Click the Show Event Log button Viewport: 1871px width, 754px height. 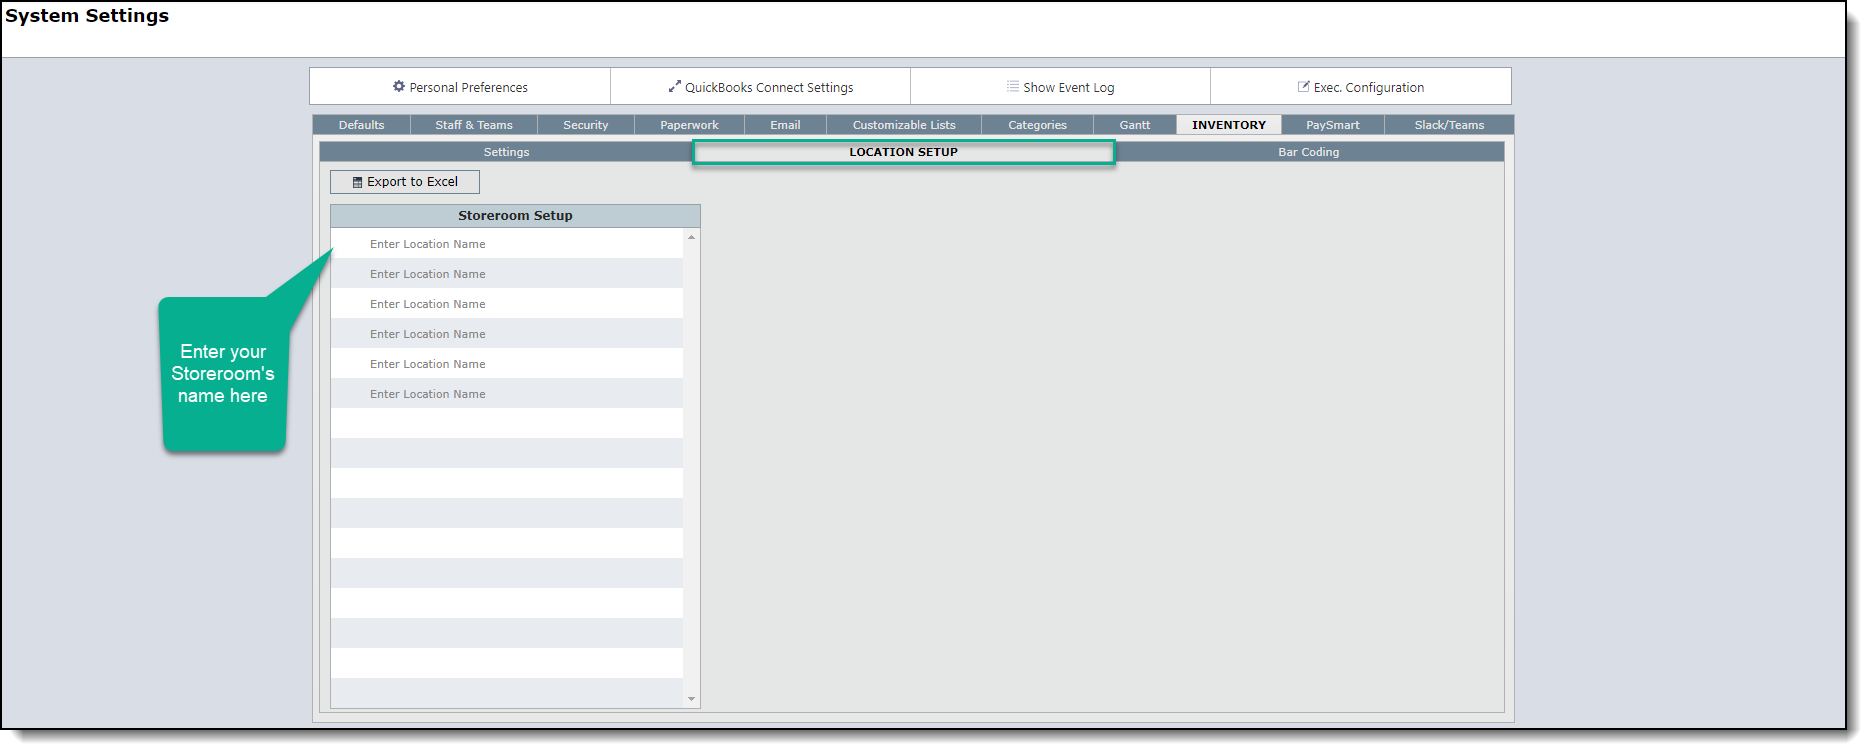1060,87
